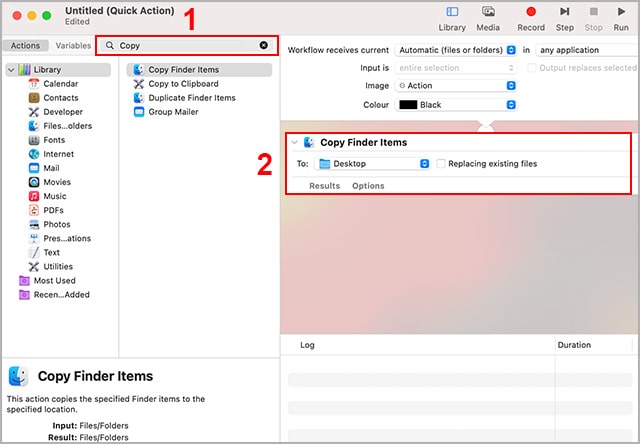Image resolution: width=640 pixels, height=444 pixels.
Task: Switch to the Variables tab
Action: pos(73,45)
